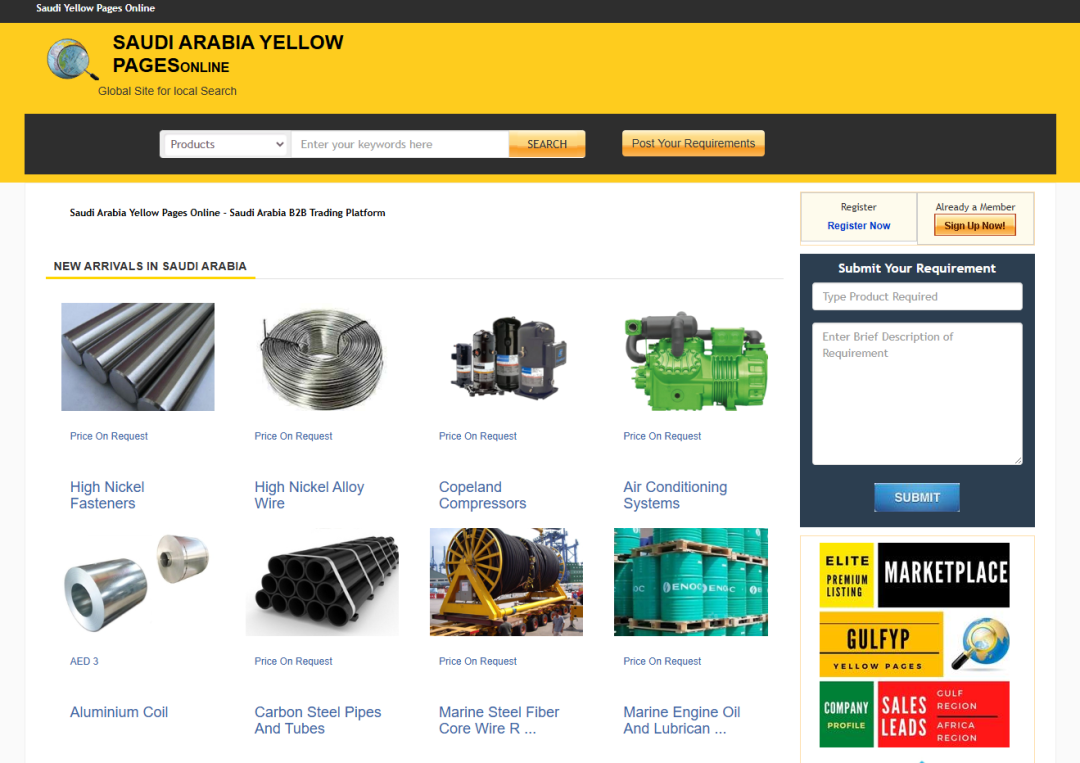This screenshot has width=1080, height=763.
Task: Follow the Register Now link
Action: pyautogui.click(x=858, y=226)
